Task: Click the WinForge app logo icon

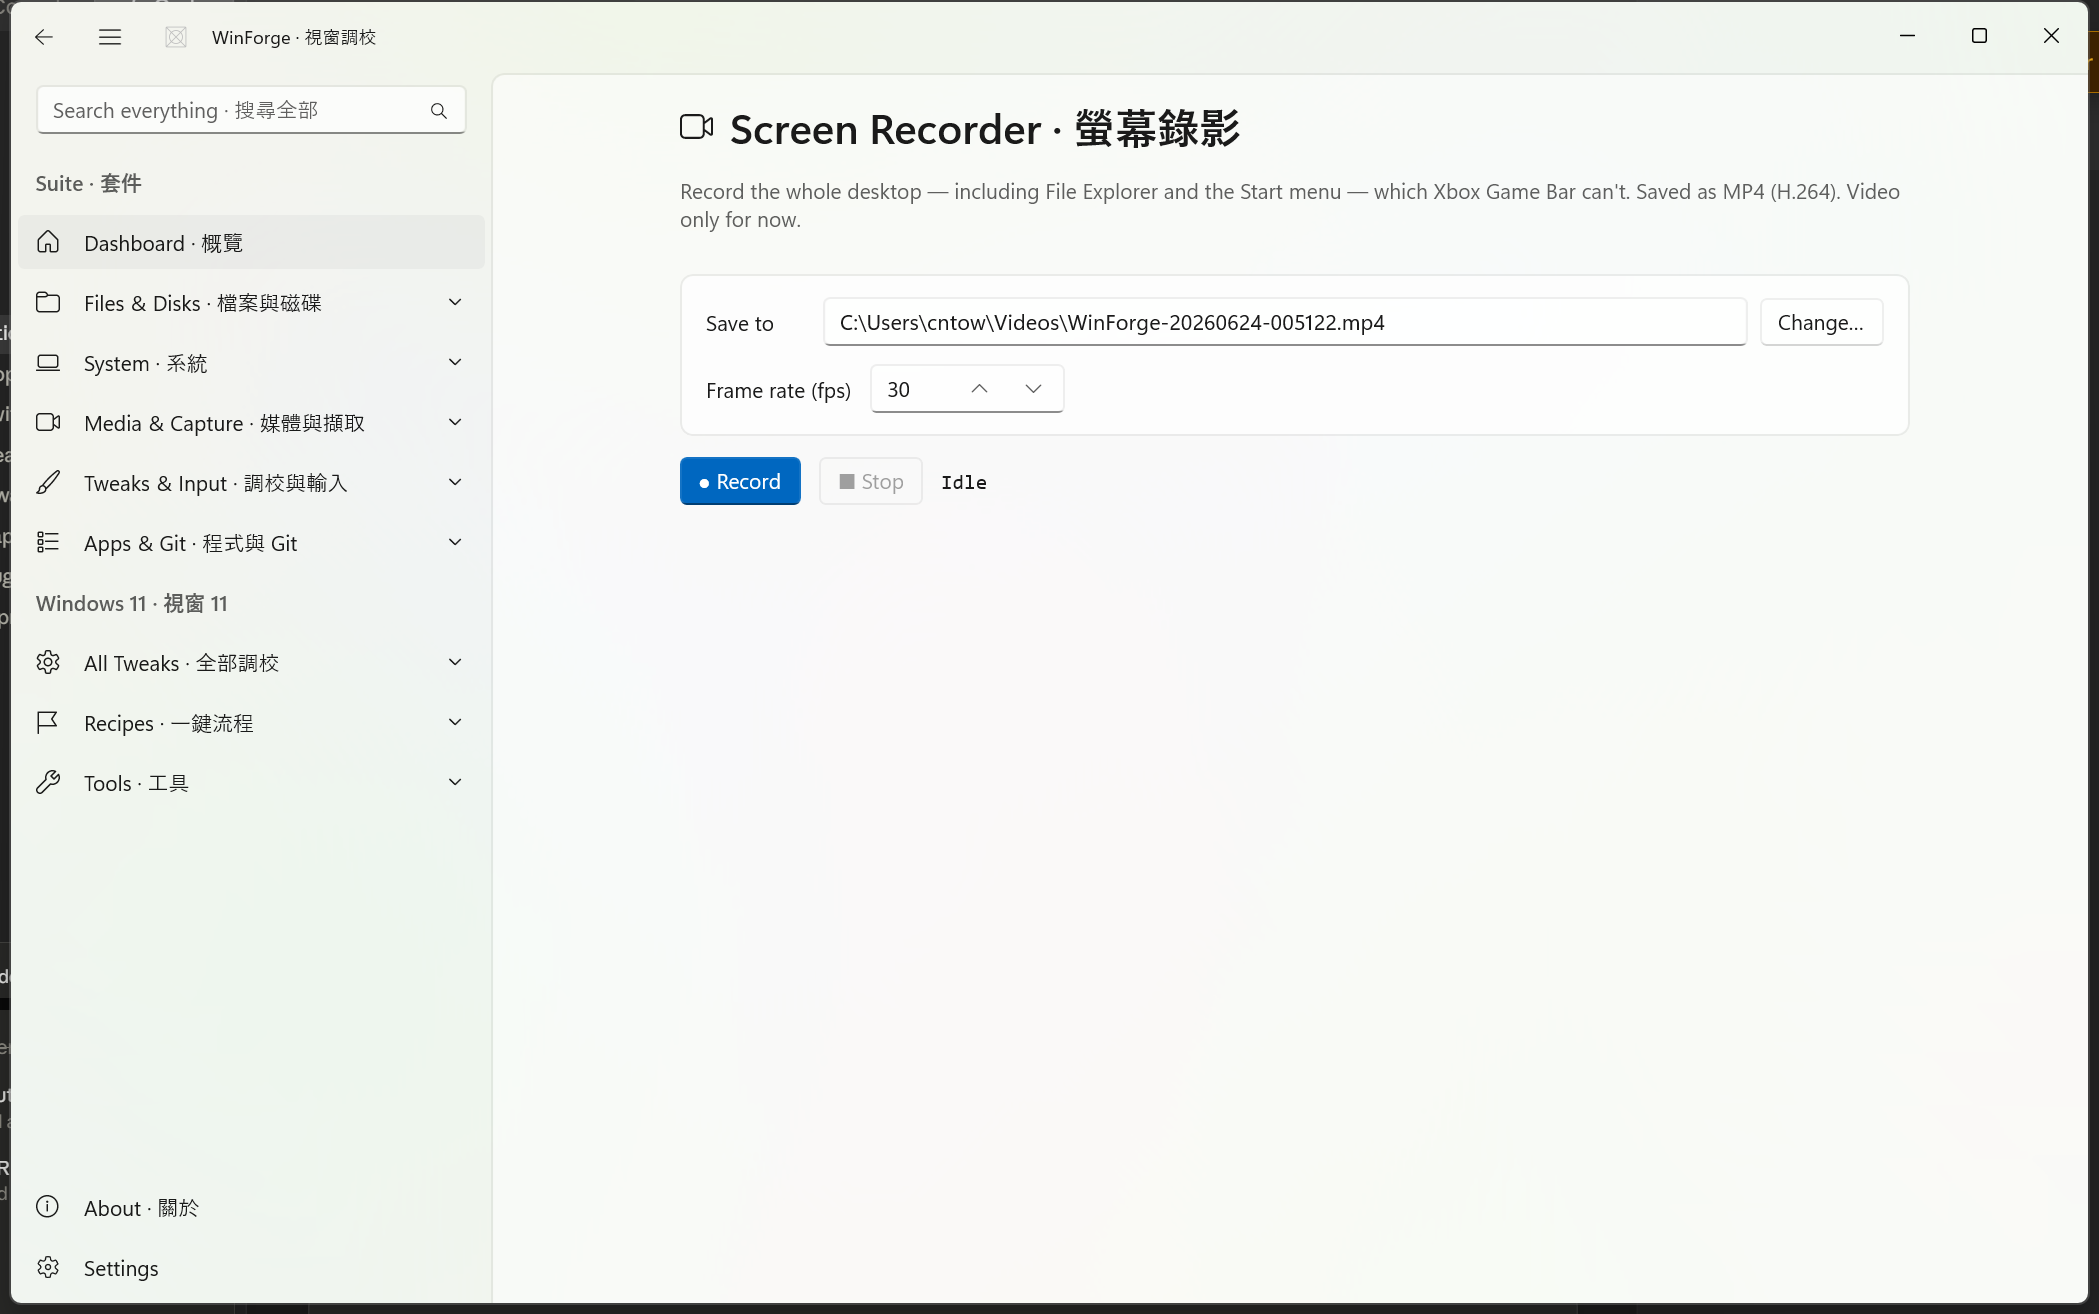Action: coord(176,37)
